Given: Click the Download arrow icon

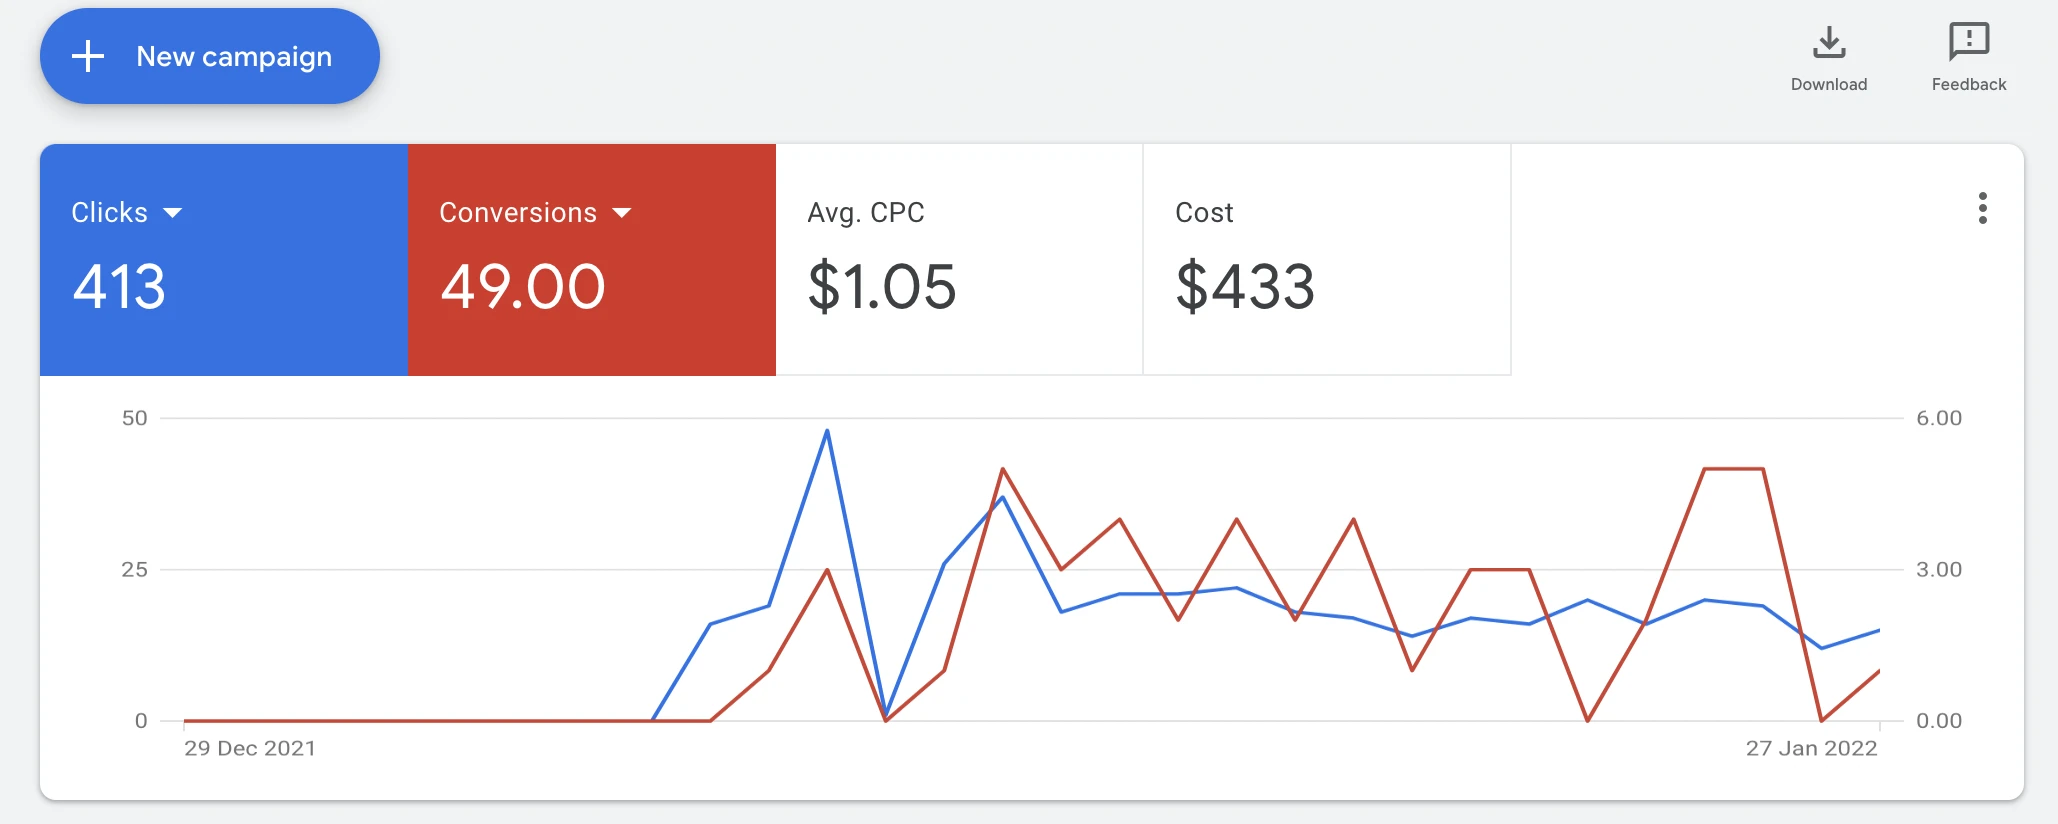Looking at the screenshot, I should 1829,42.
